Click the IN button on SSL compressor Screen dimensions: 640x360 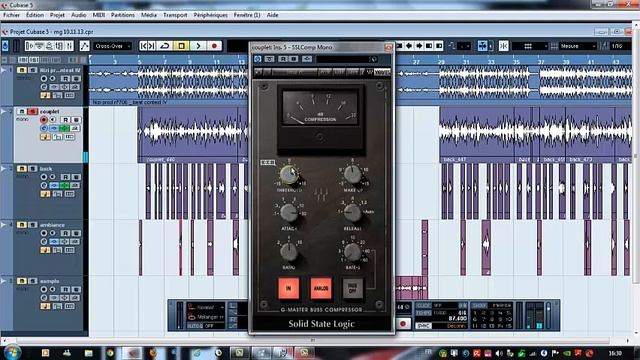pos(289,288)
